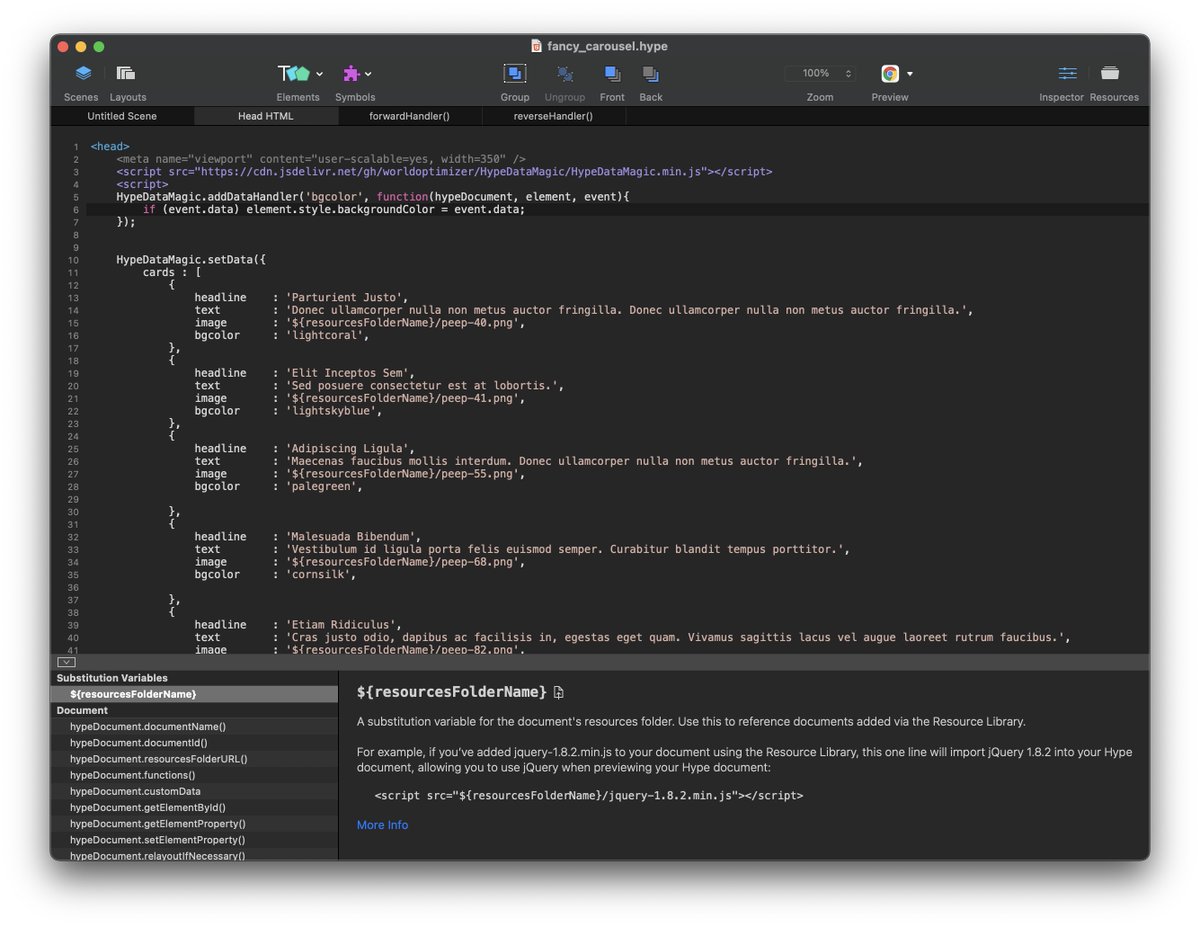Collapse the bottom reference panel chevron
This screenshot has height=927, width=1200.
tap(66, 662)
